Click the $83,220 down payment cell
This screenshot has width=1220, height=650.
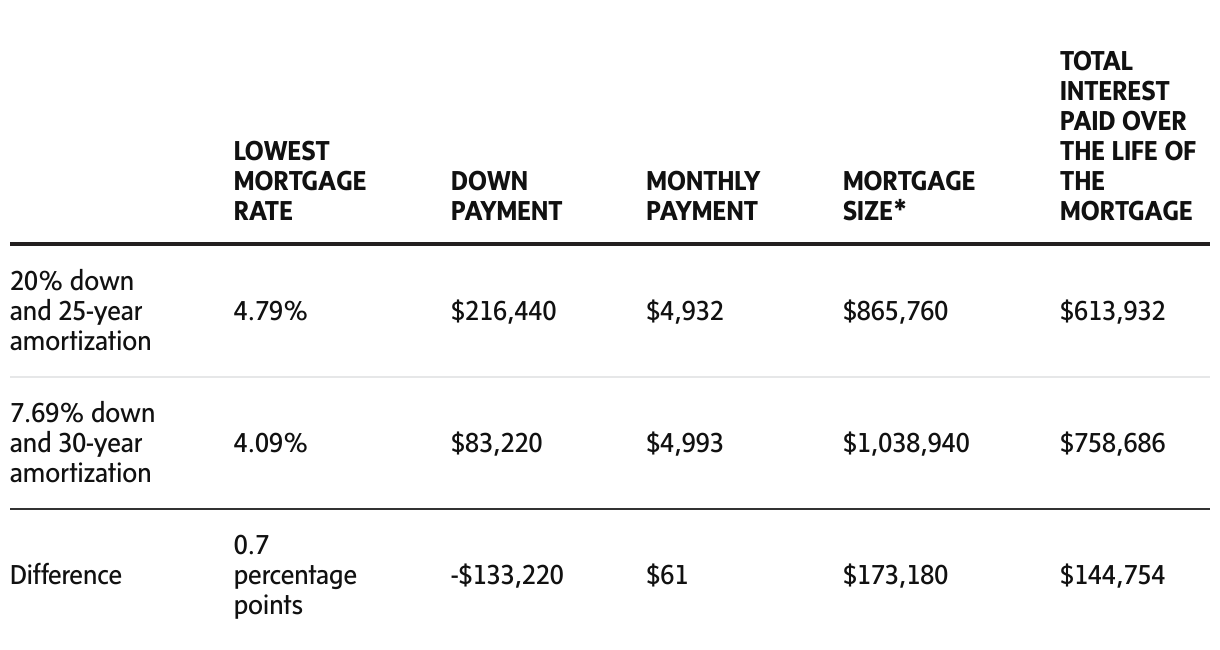click(x=496, y=443)
